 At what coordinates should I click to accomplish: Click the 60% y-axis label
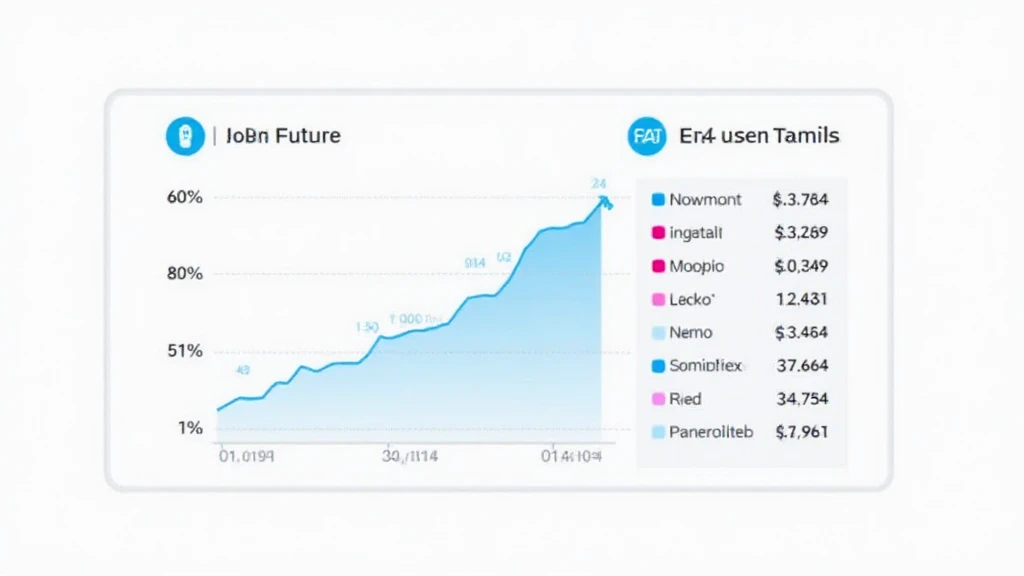tap(185, 197)
